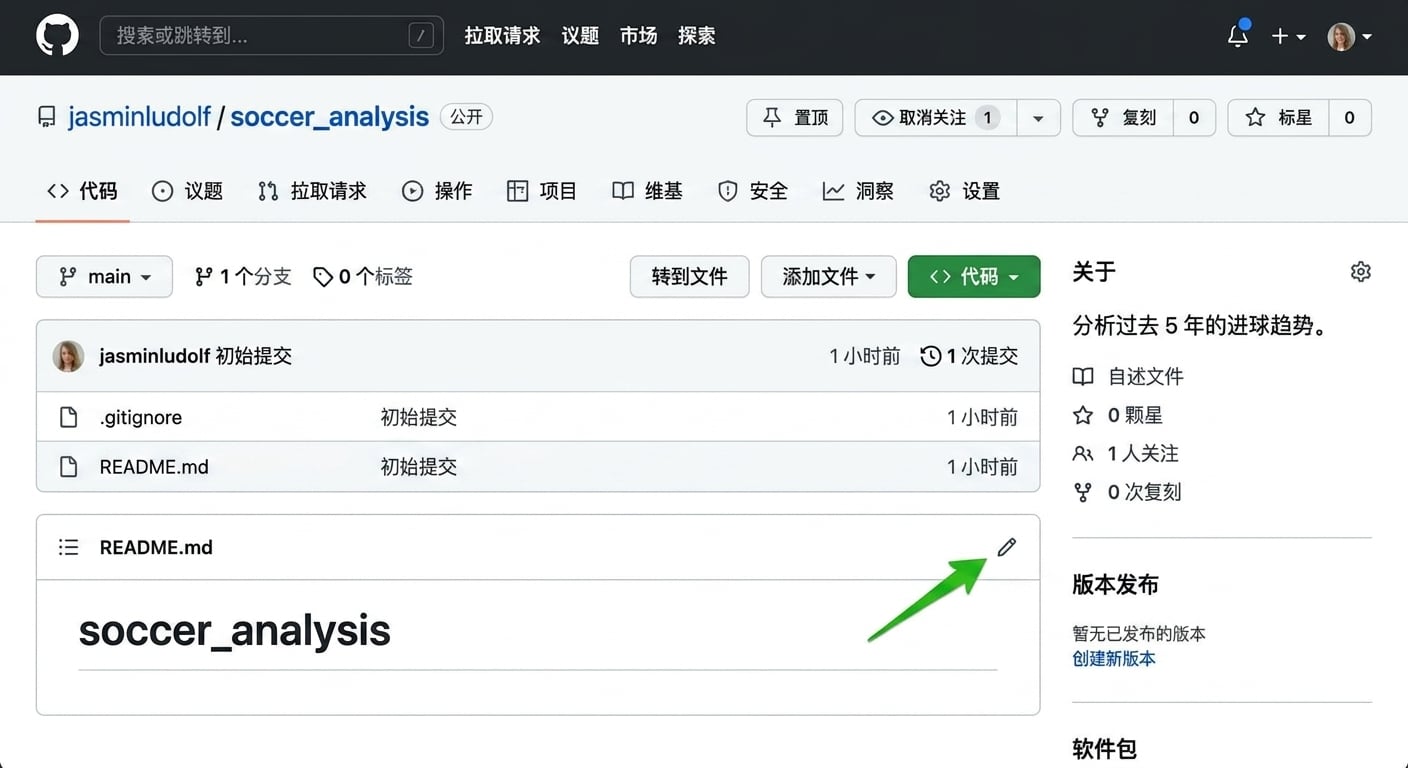View 0 颗星 stargazers link
1408x768 pixels.
tap(1118, 415)
